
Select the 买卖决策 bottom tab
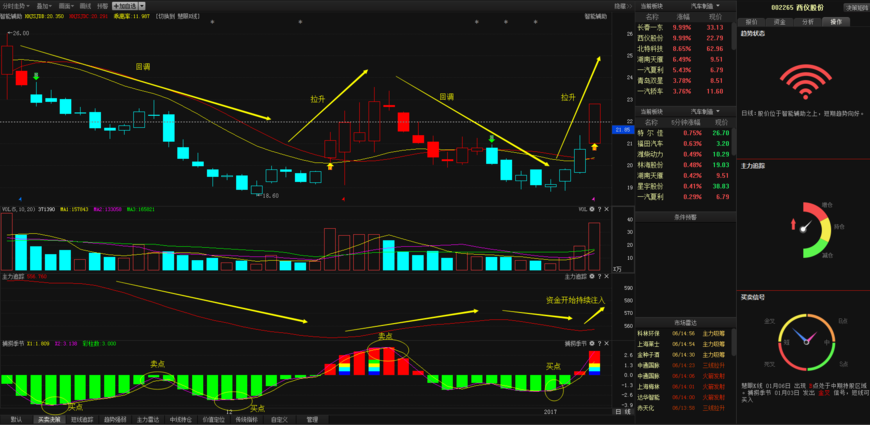[49, 419]
